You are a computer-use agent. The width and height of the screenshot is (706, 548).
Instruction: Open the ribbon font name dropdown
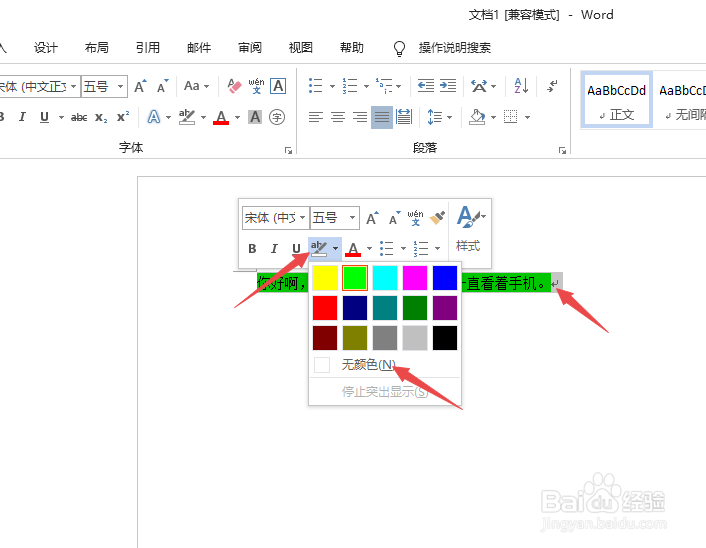point(73,86)
